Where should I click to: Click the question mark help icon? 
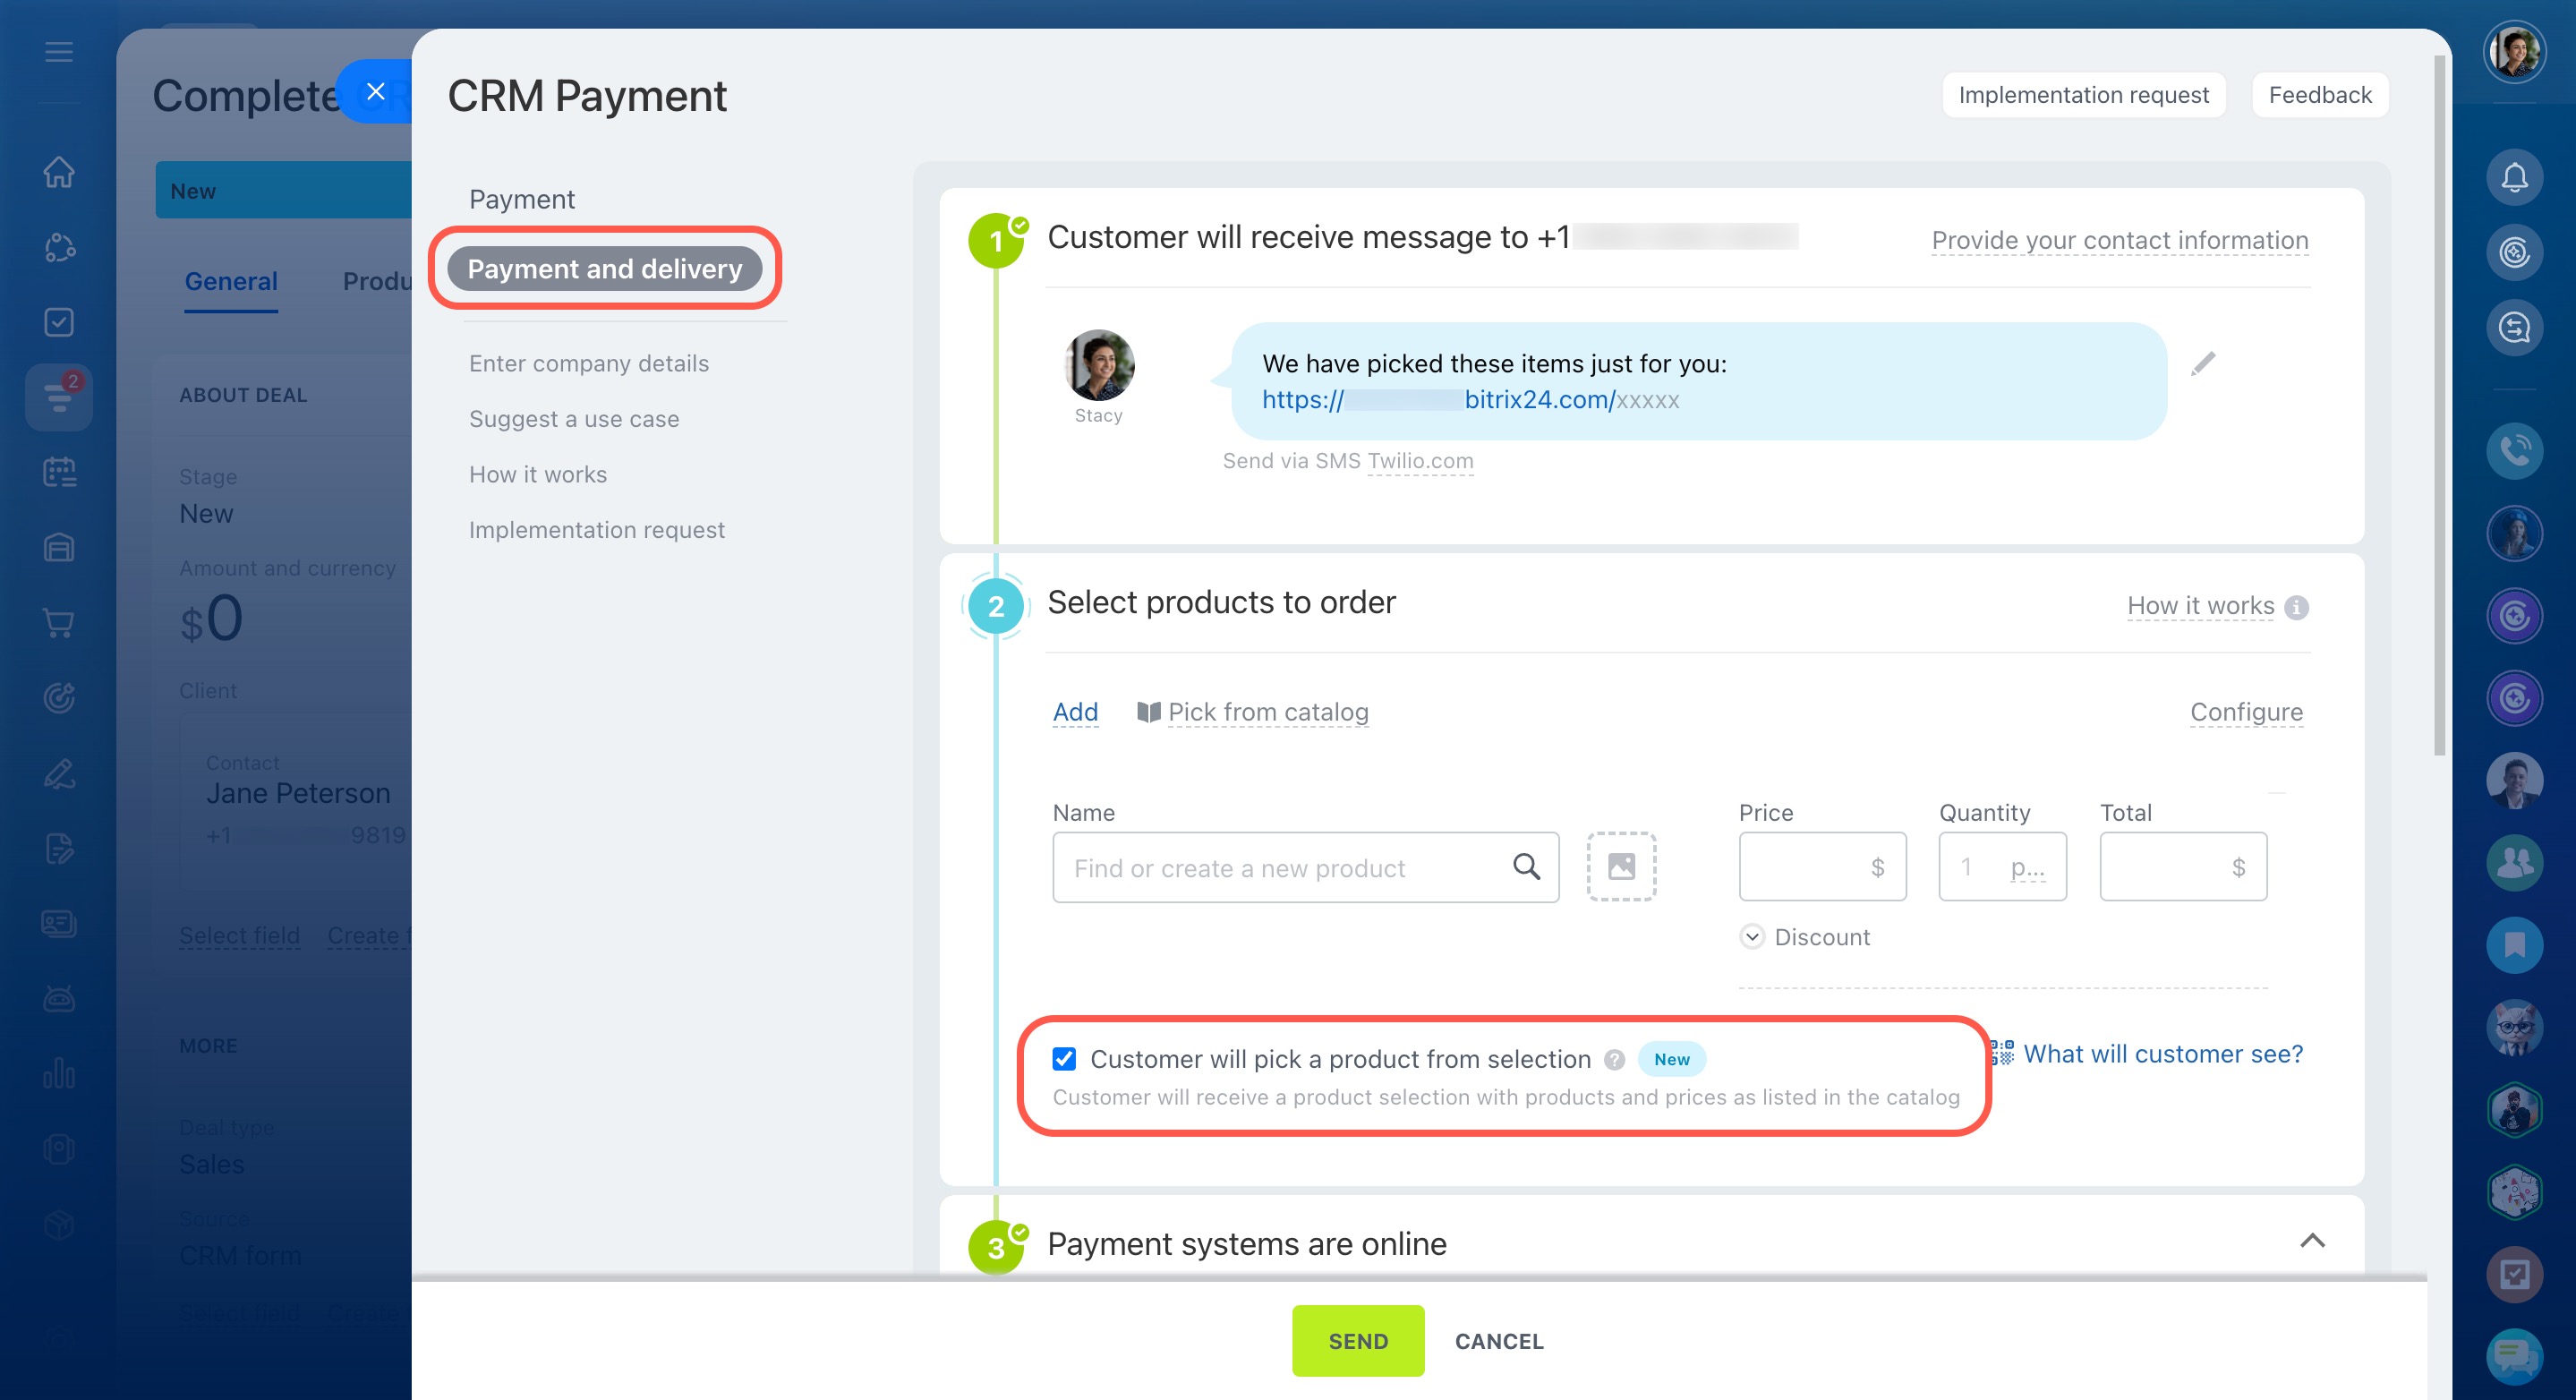point(1614,1059)
